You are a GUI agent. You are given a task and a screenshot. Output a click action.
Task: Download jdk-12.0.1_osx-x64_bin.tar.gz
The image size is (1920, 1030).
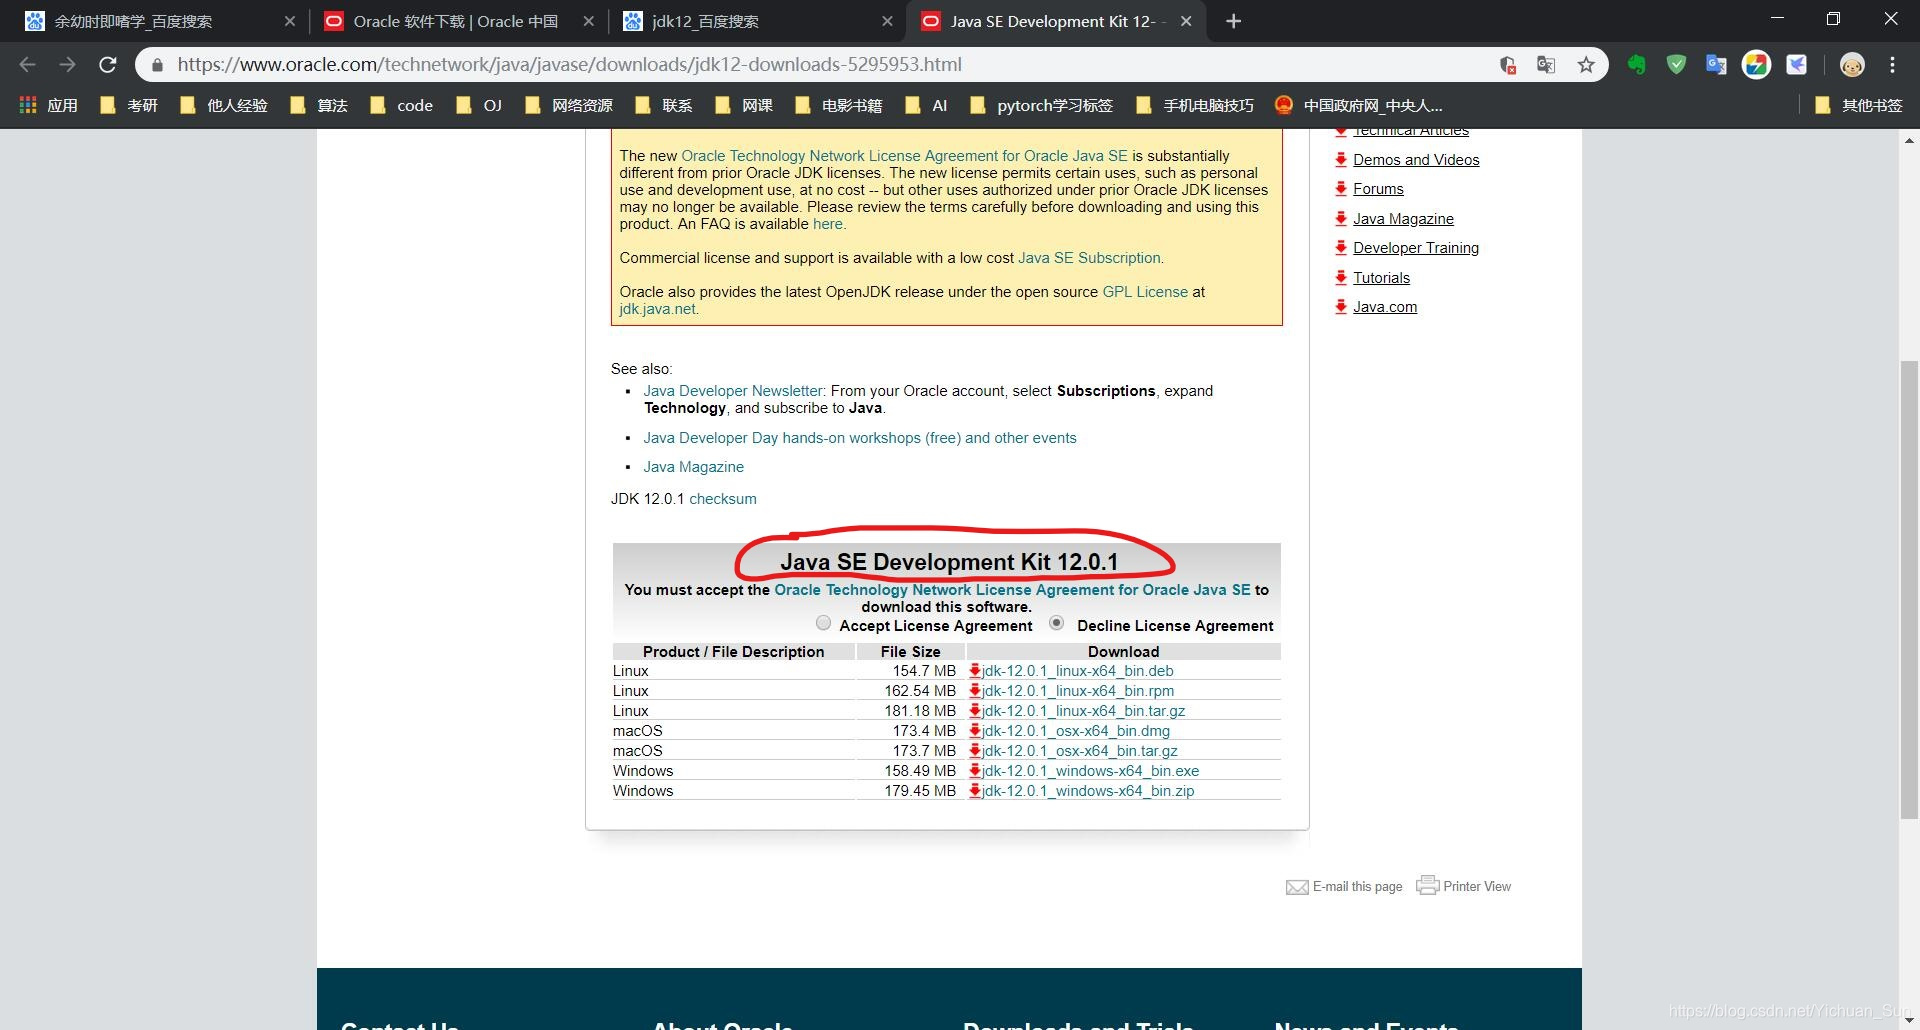1079,751
